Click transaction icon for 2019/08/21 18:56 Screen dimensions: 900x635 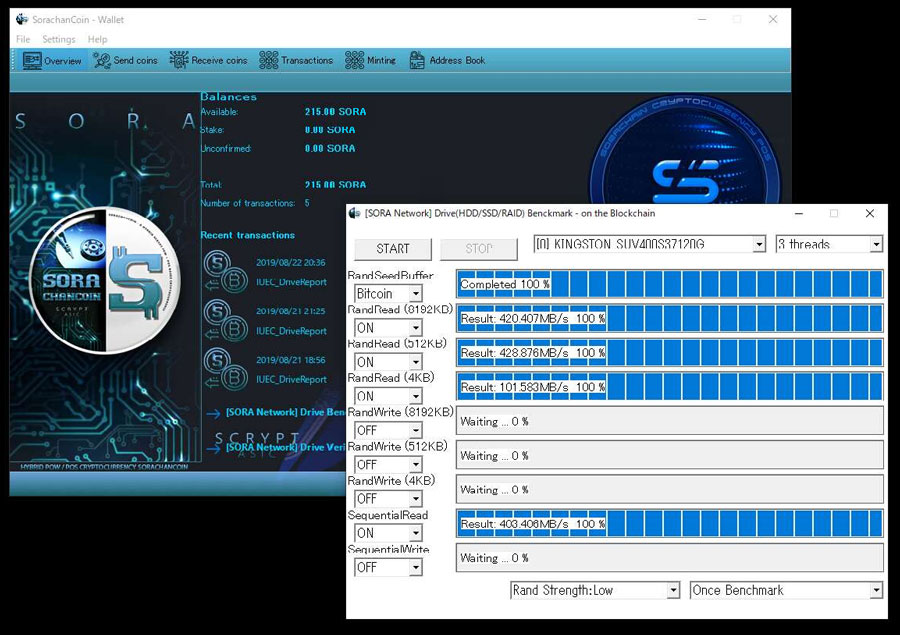point(226,370)
